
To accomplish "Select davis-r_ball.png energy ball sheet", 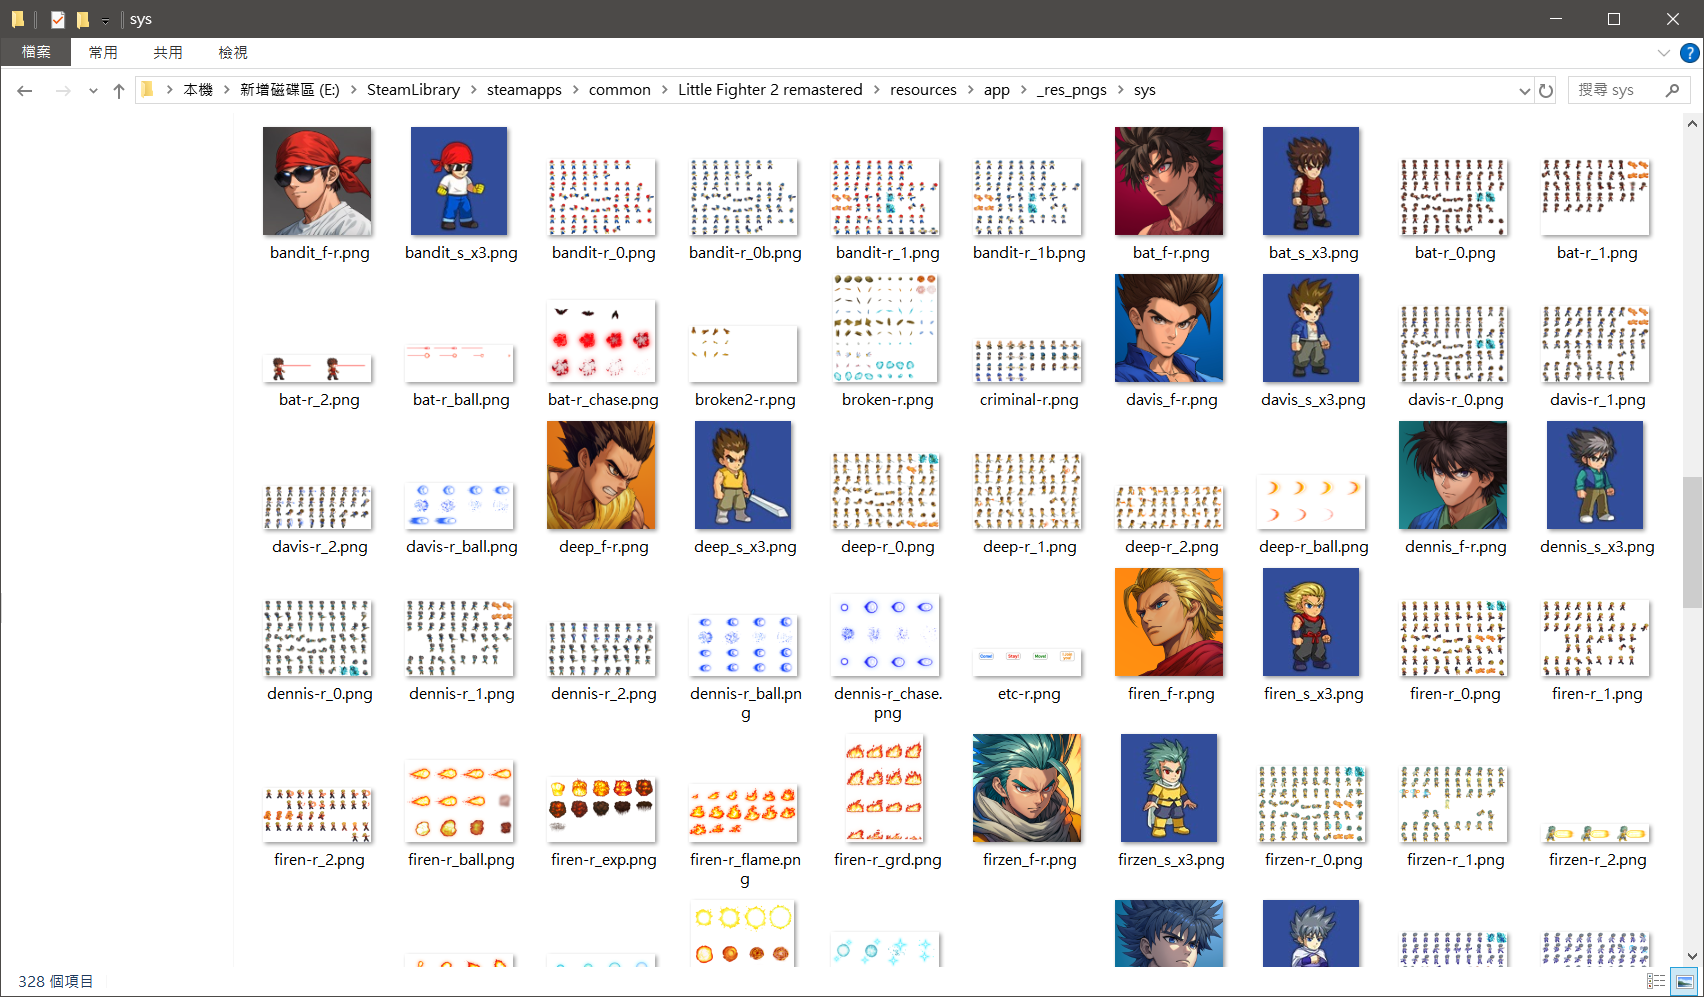I will coord(459,506).
